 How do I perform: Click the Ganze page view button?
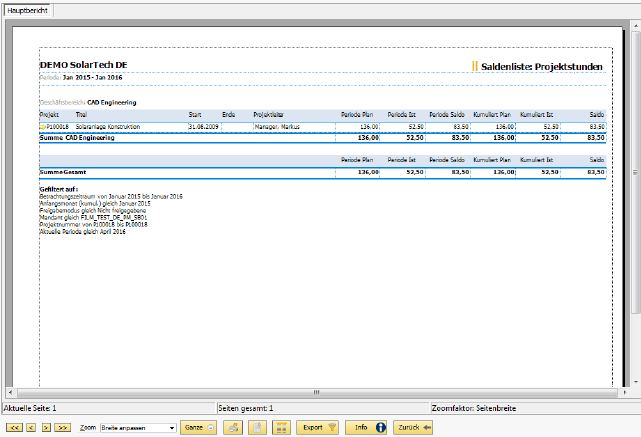point(198,427)
